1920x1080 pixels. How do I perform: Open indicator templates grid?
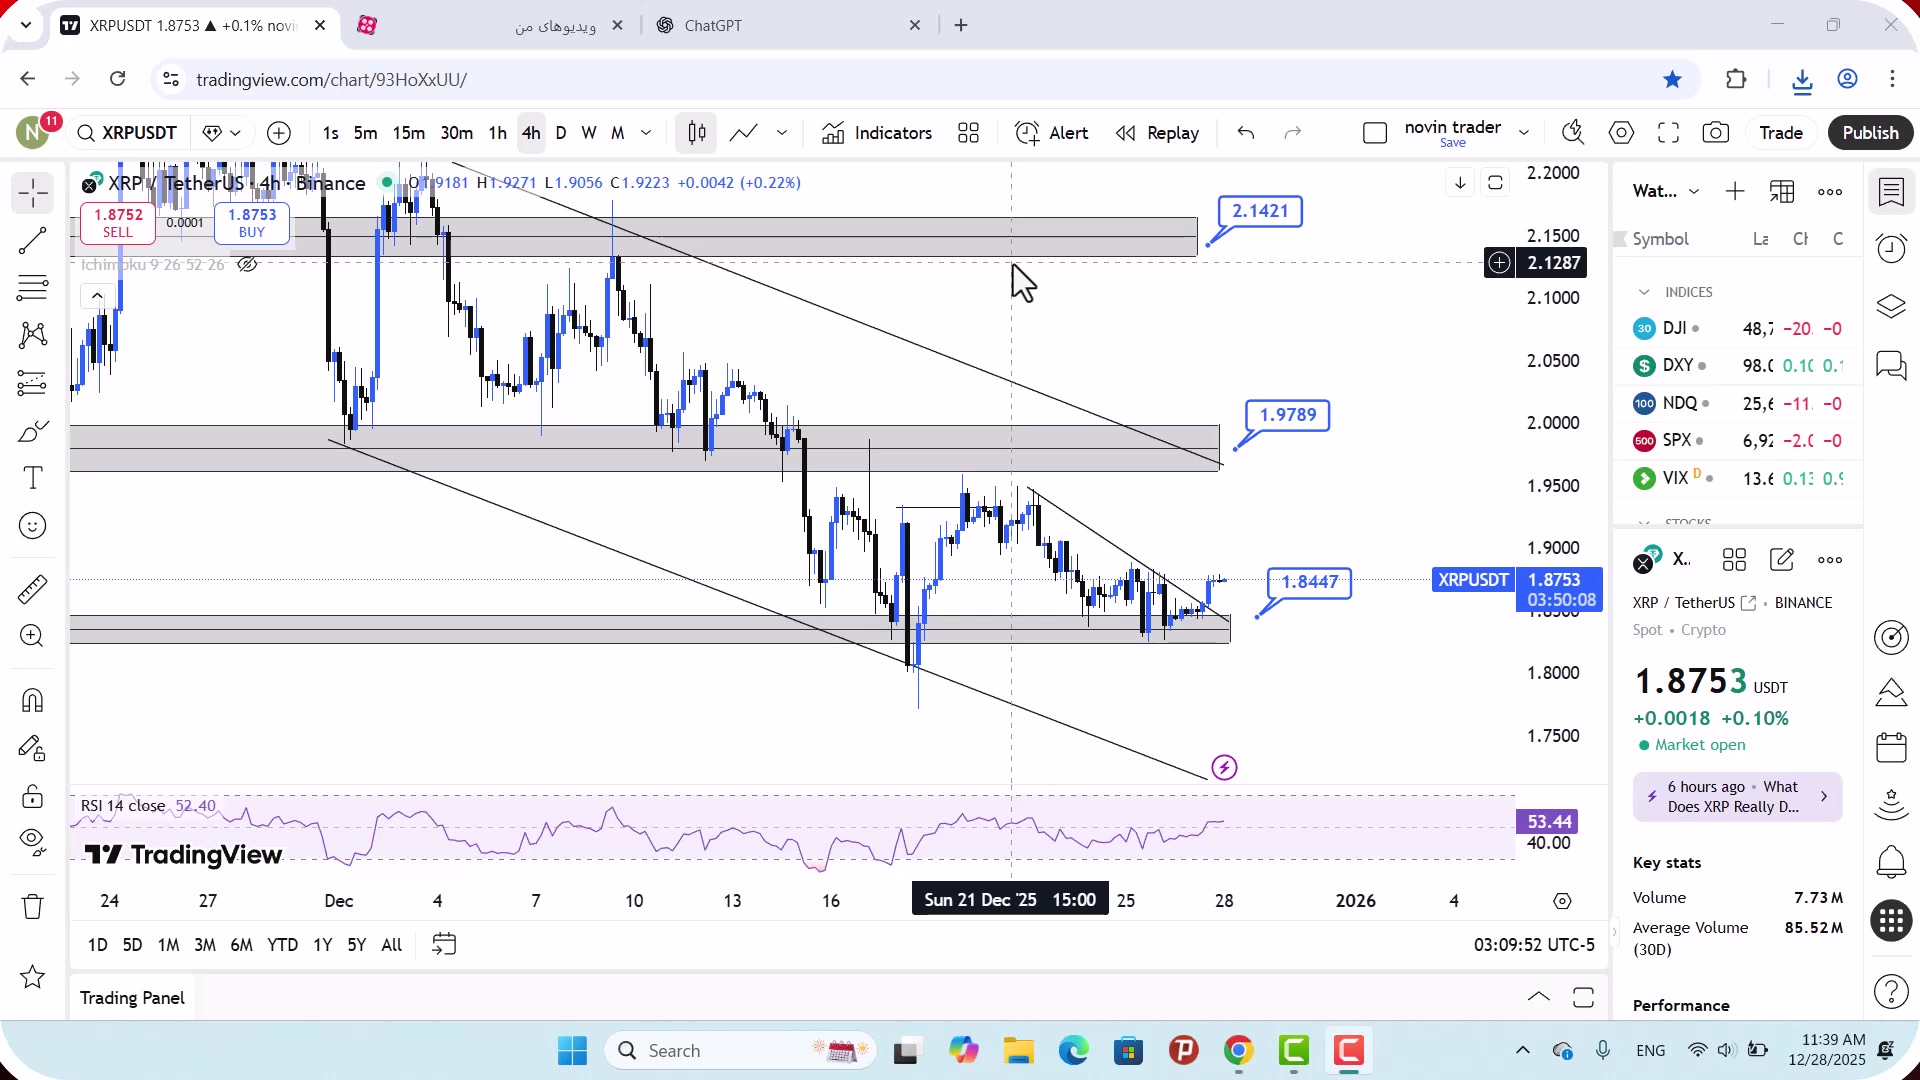pyautogui.click(x=968, y=133)
